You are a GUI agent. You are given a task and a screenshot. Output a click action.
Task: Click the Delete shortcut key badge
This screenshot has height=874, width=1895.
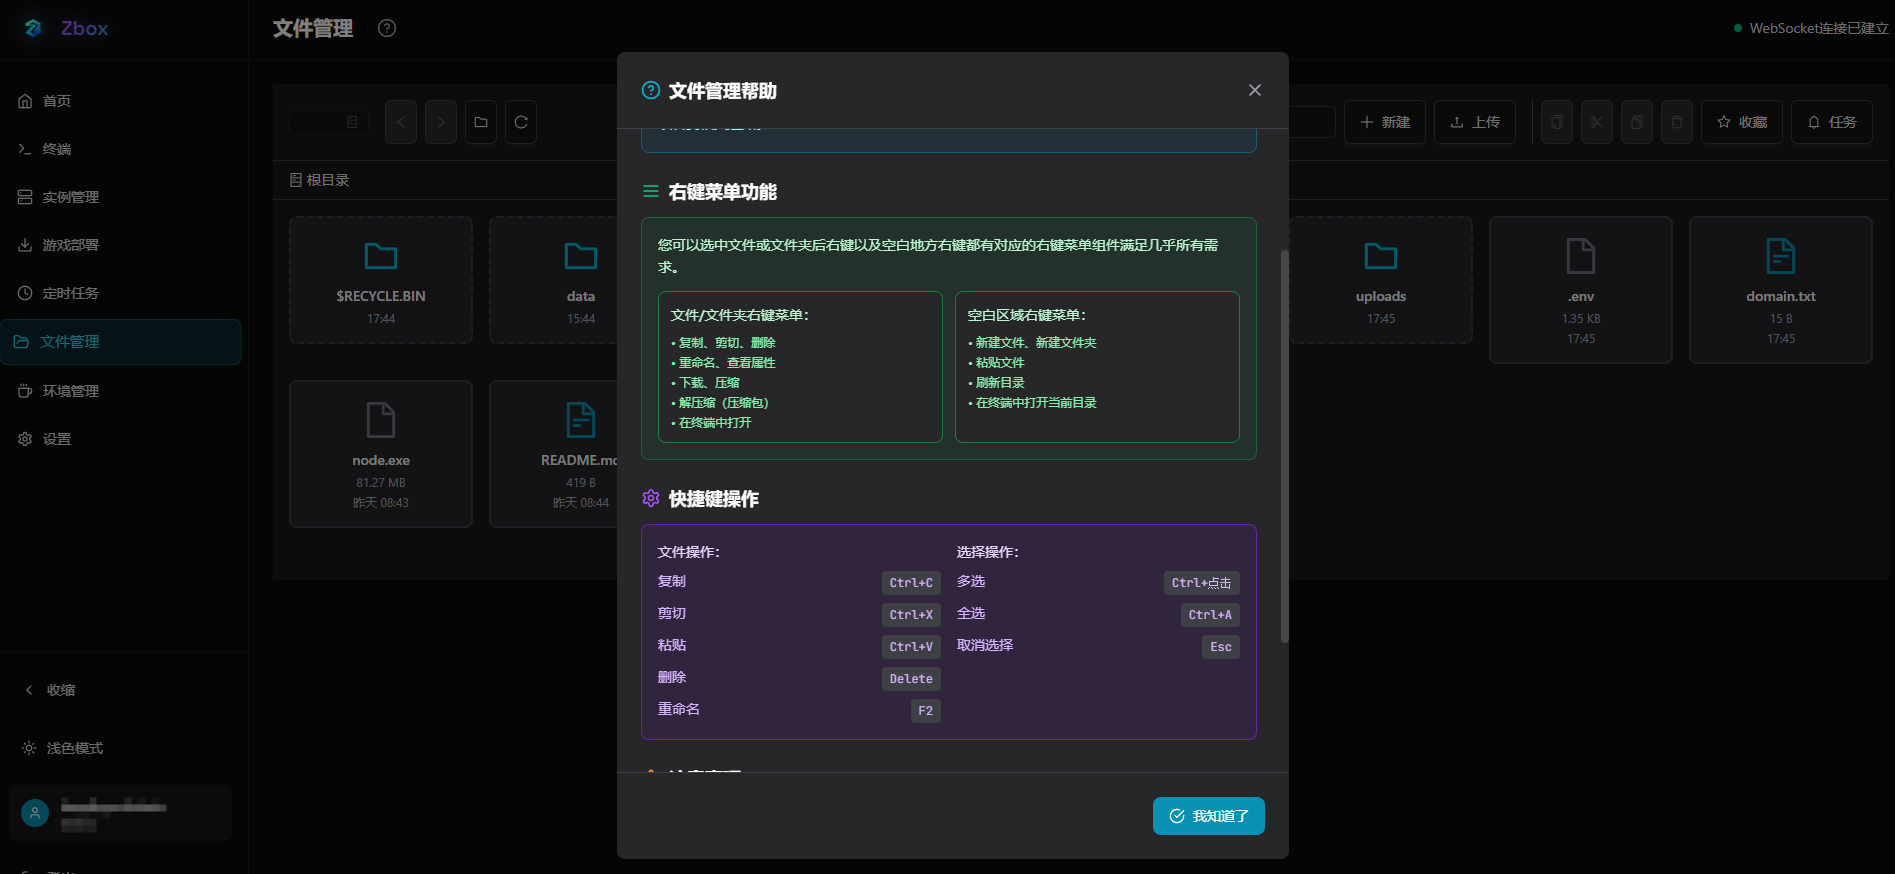pos(911,679)
